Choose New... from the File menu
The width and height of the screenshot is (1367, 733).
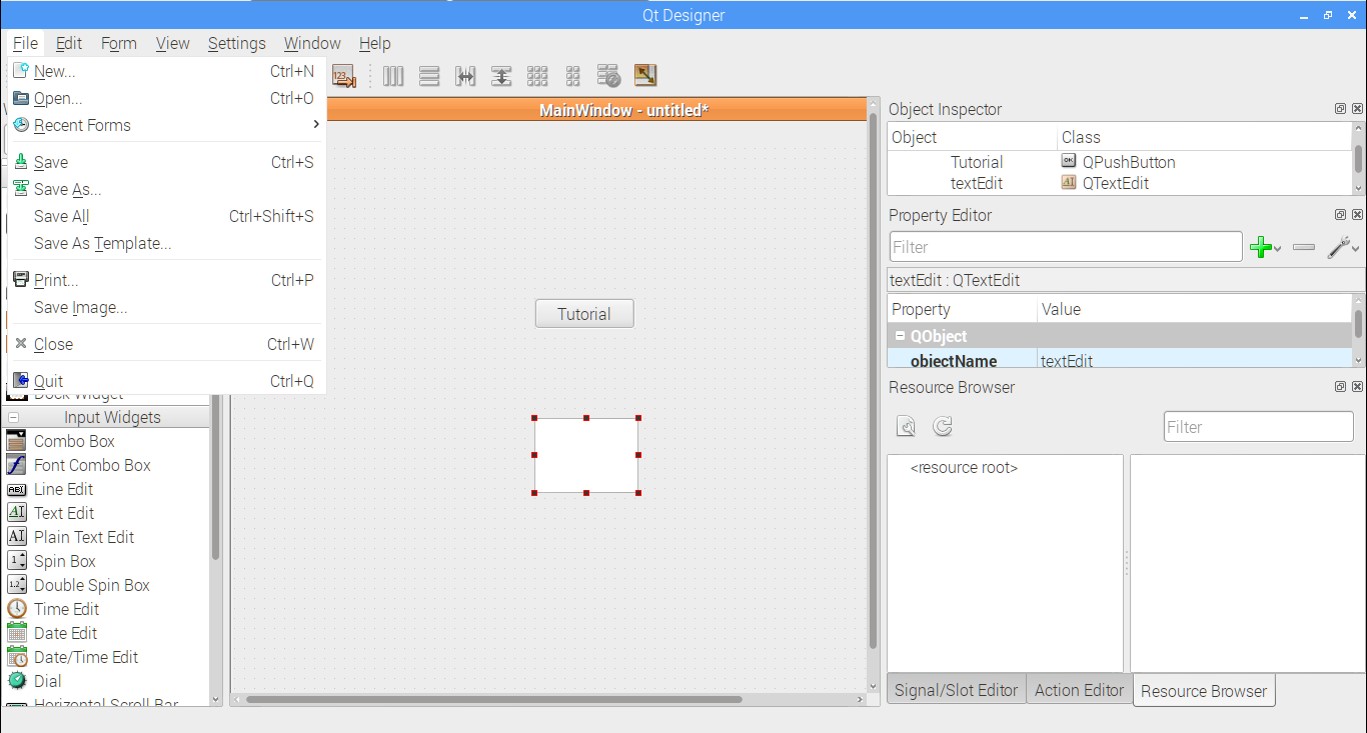165,71
